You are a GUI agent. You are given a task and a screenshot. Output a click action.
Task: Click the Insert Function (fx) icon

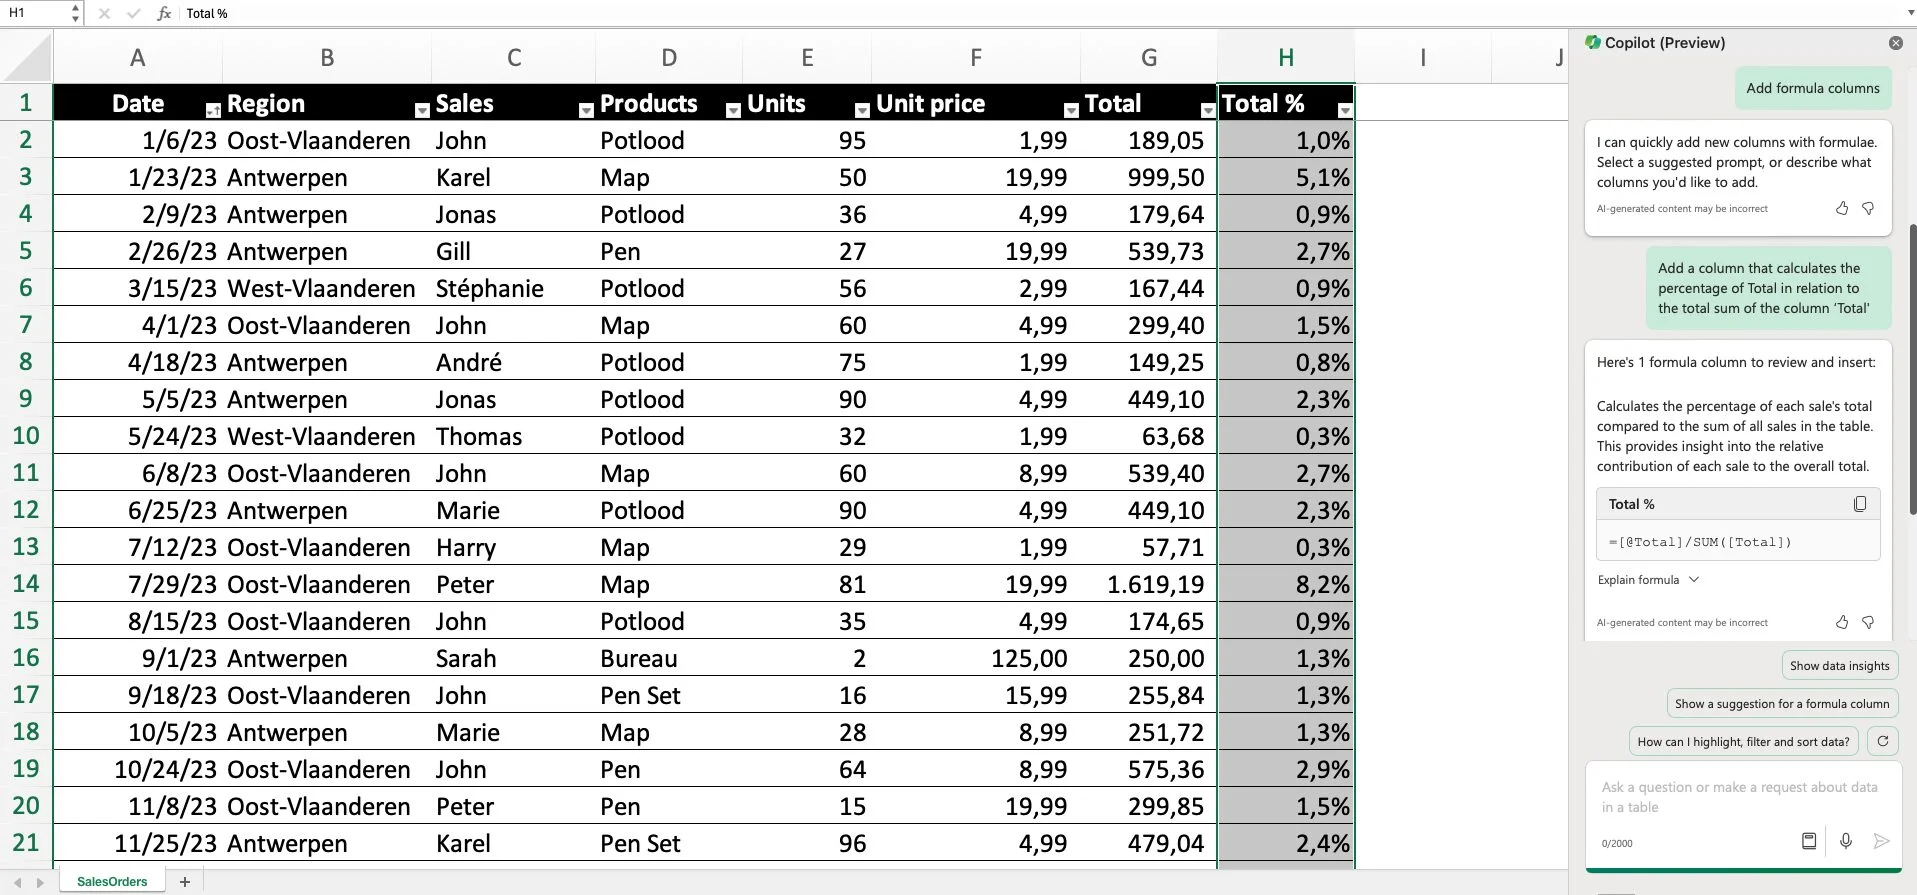click(163, 13)
